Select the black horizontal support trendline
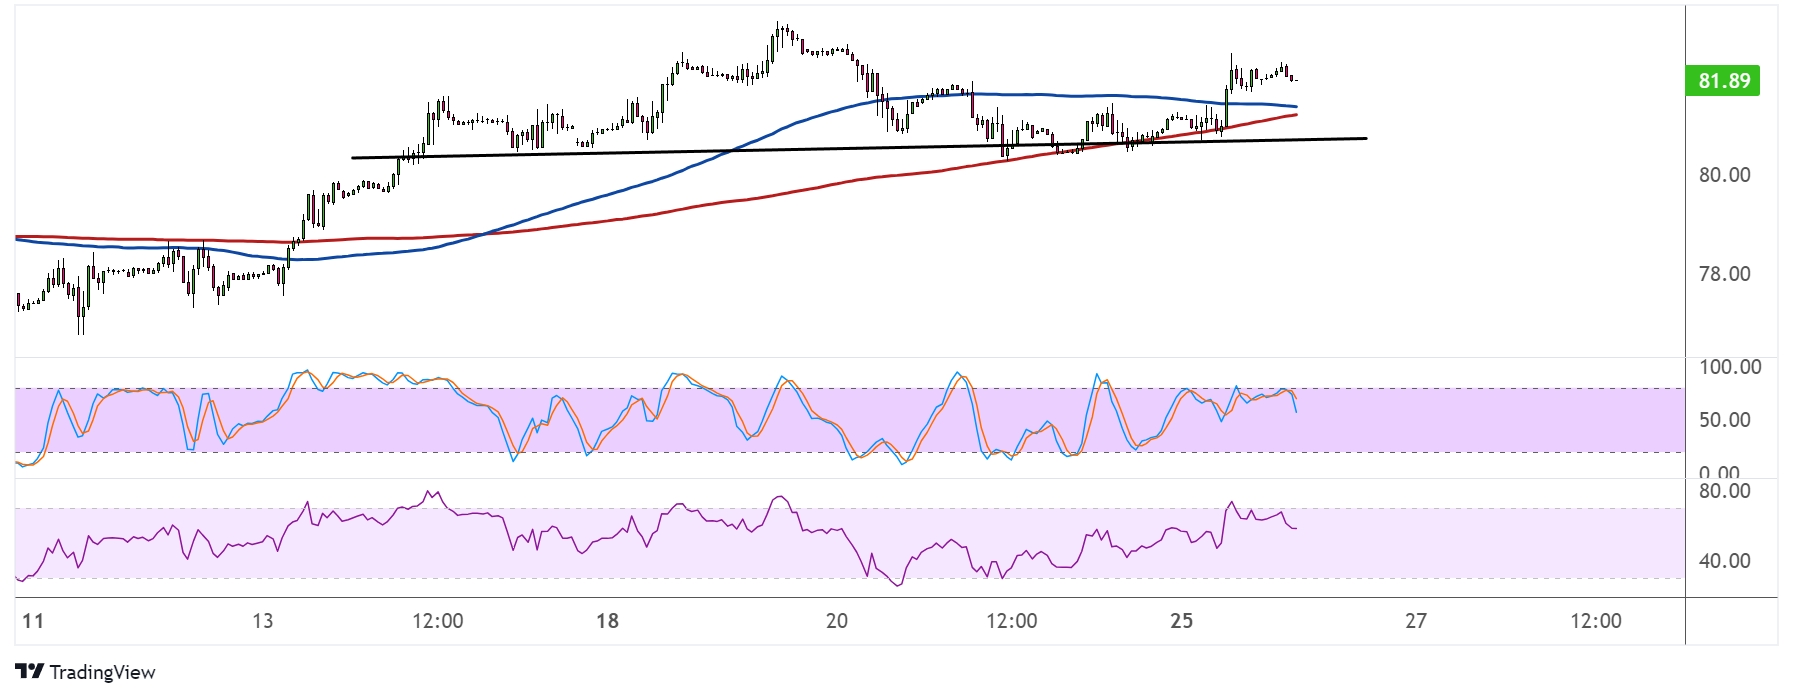 click(860, 148)
